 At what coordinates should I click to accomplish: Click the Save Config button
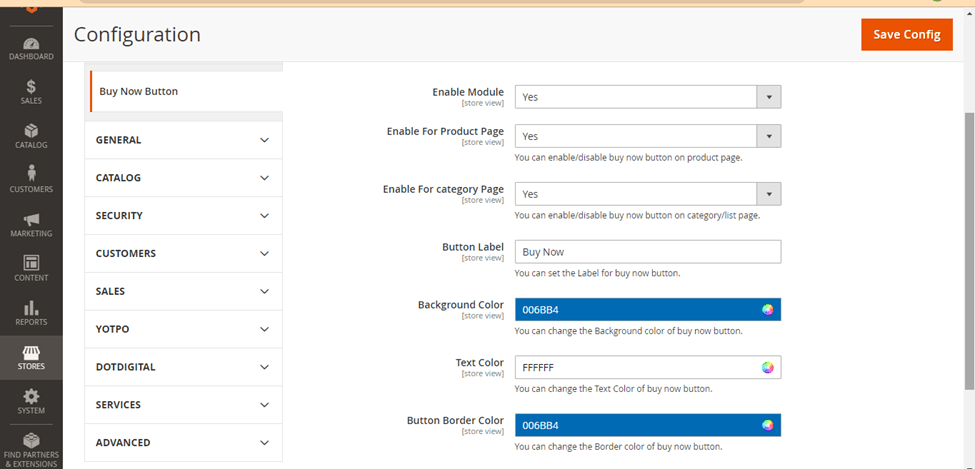[x=907, y=35]
